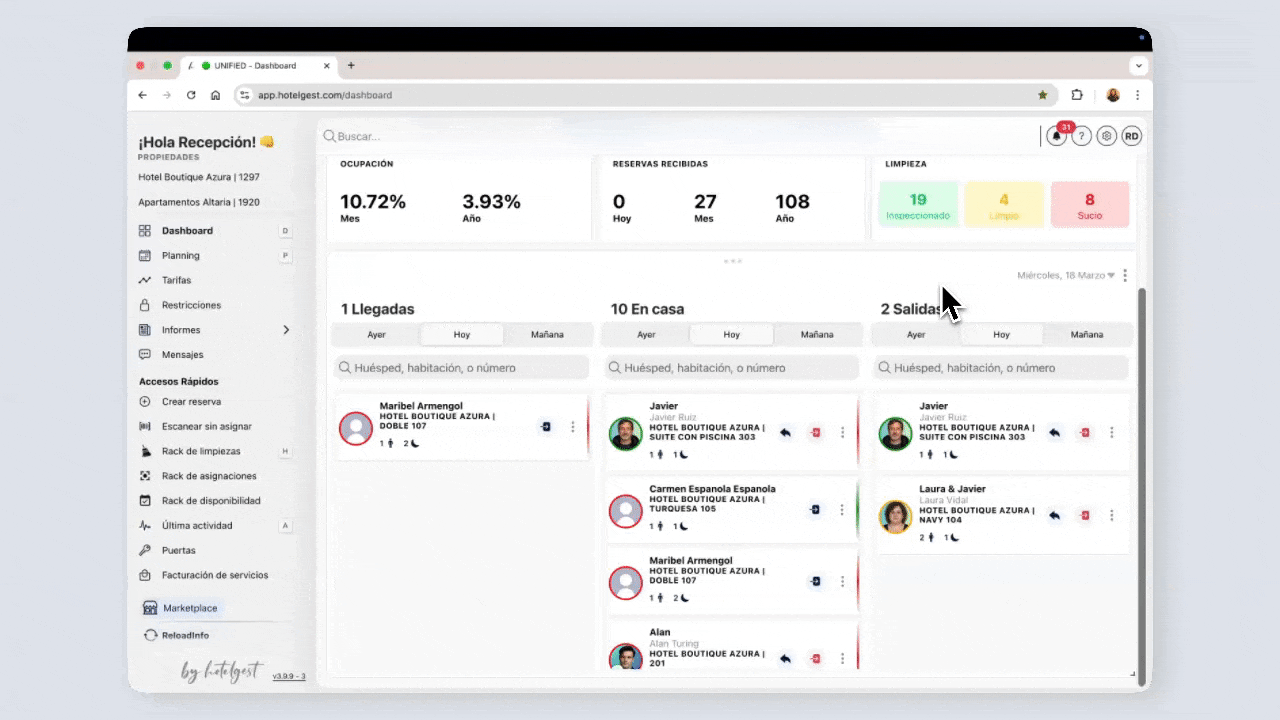Click the ReloadInfo refresh icon

point(150,635)
